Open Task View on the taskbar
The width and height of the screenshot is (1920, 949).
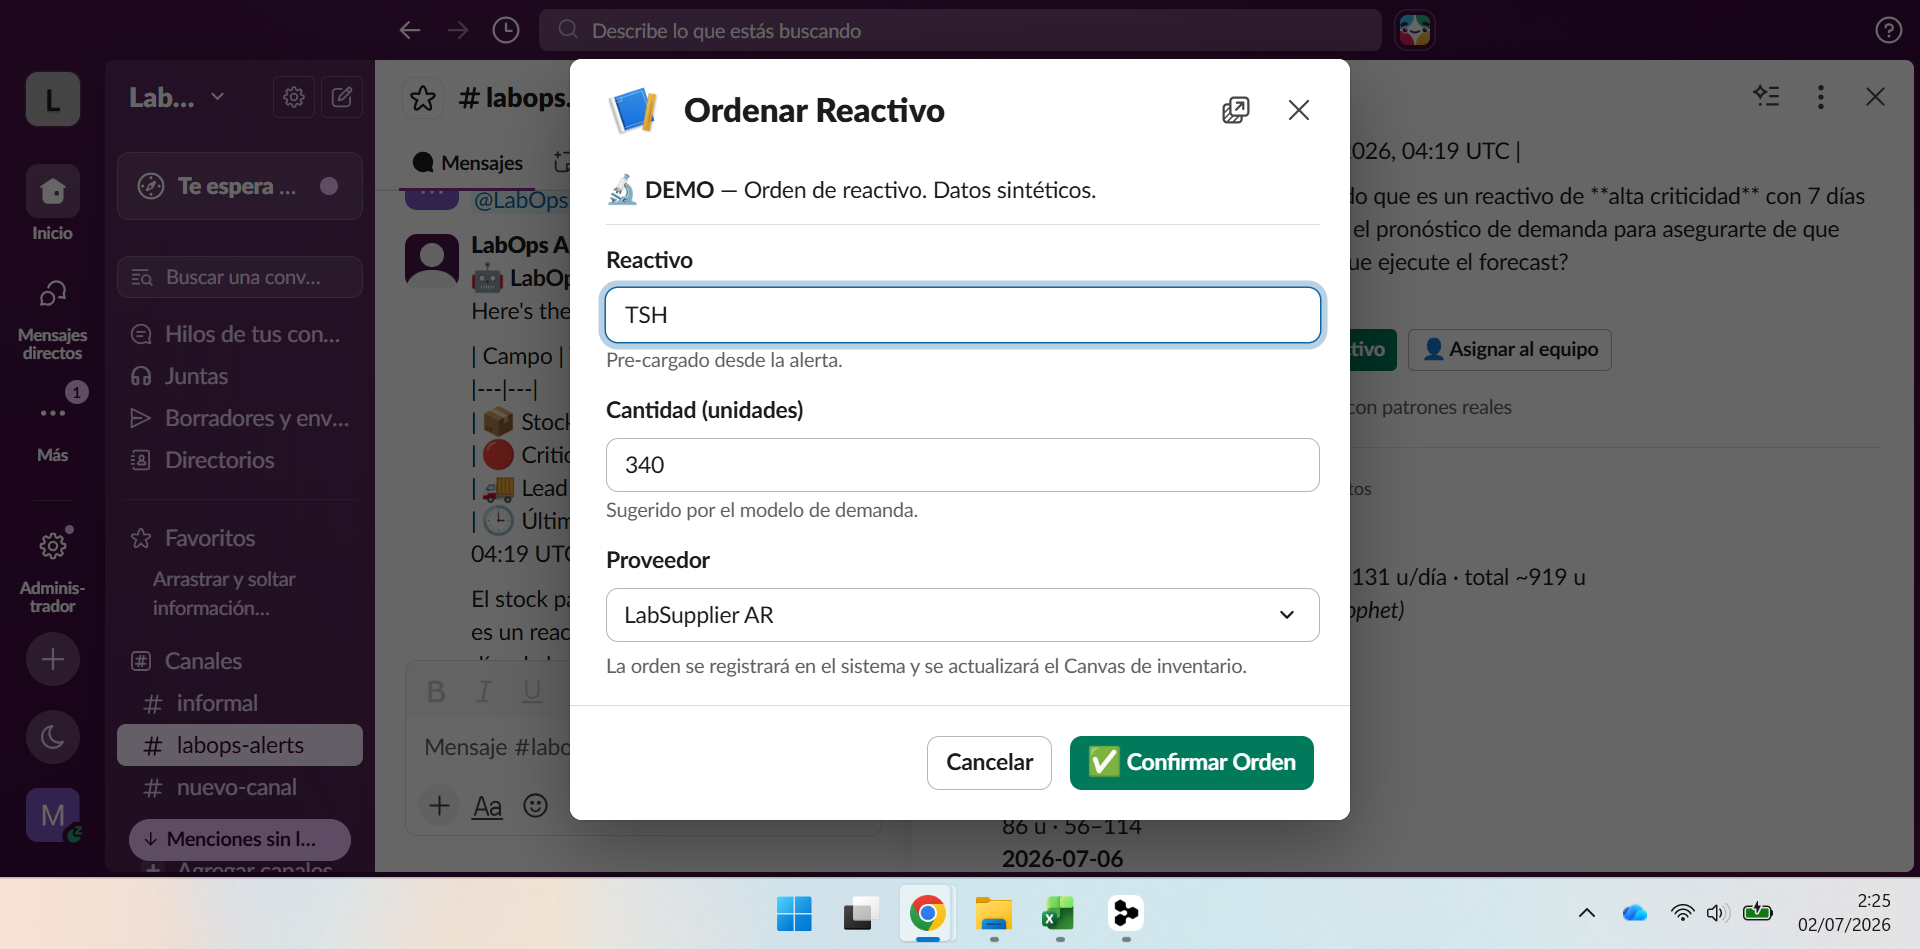pyautogui.click(x=860, y=914)
